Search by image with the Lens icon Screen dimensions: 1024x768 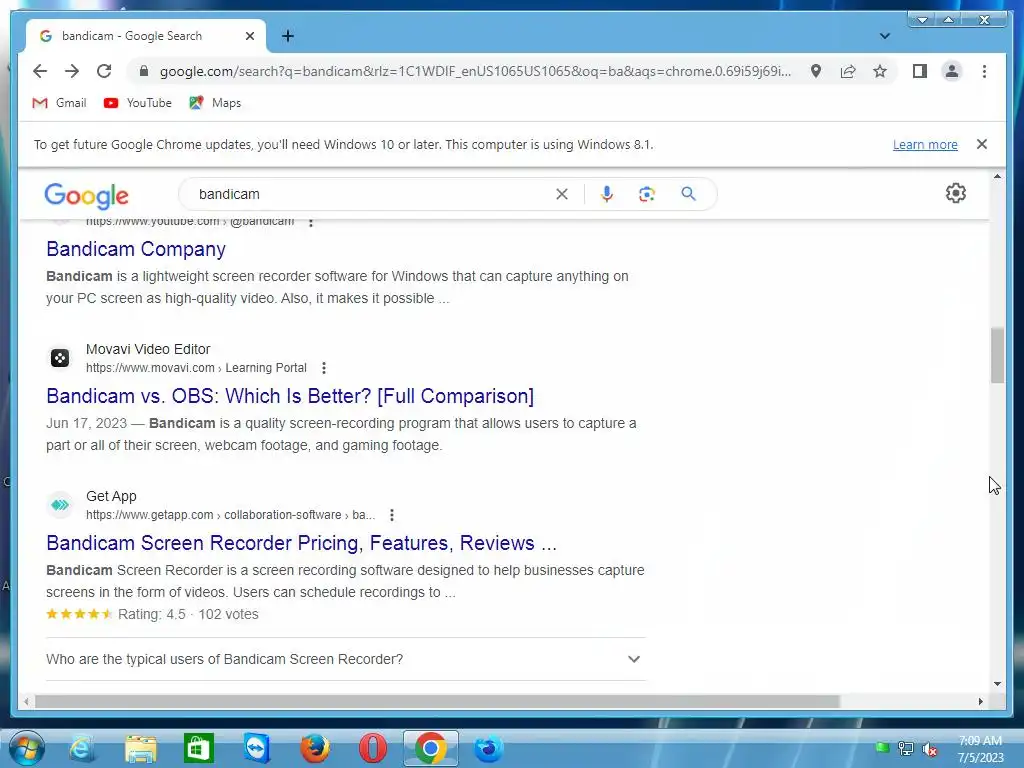(647, 194)
